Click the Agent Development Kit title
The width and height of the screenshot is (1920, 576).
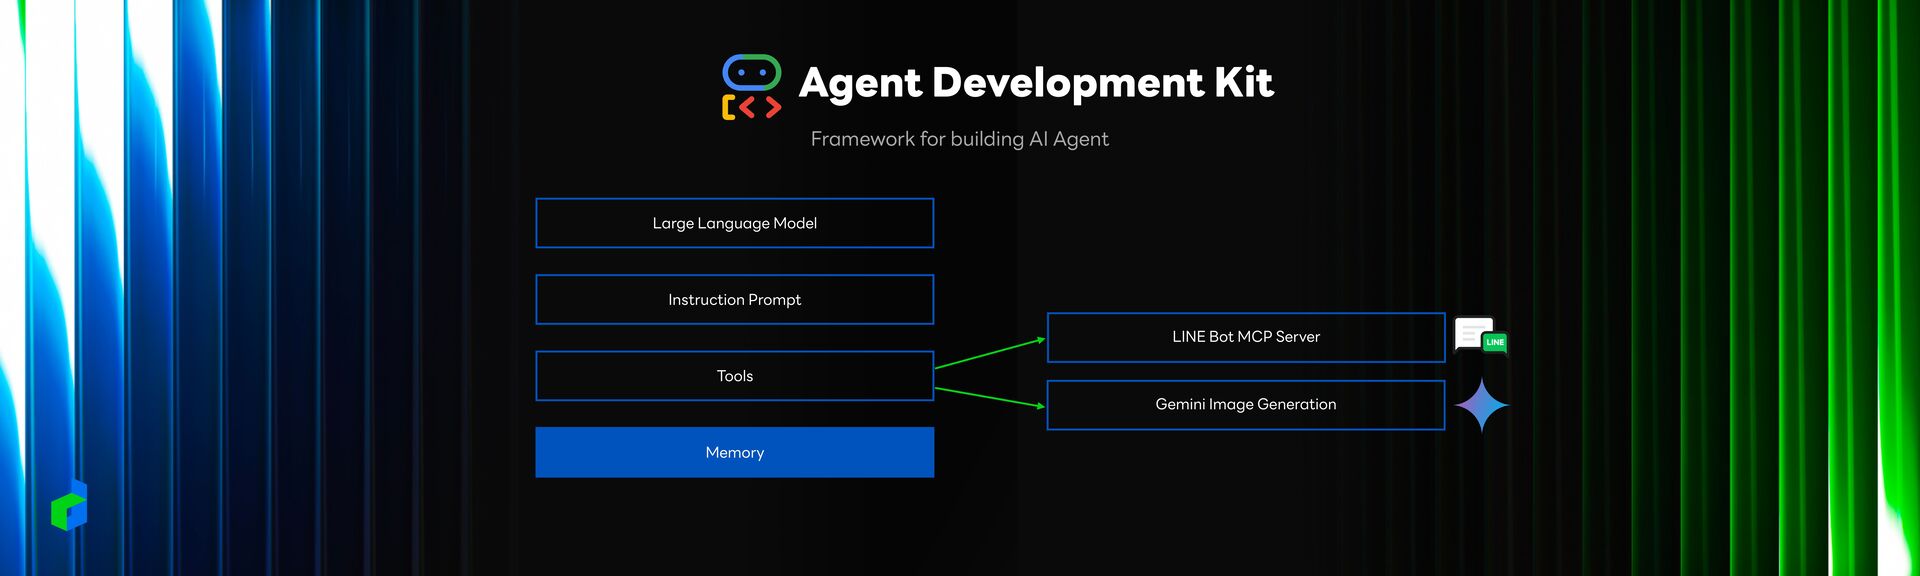[x=1036, y=84]
